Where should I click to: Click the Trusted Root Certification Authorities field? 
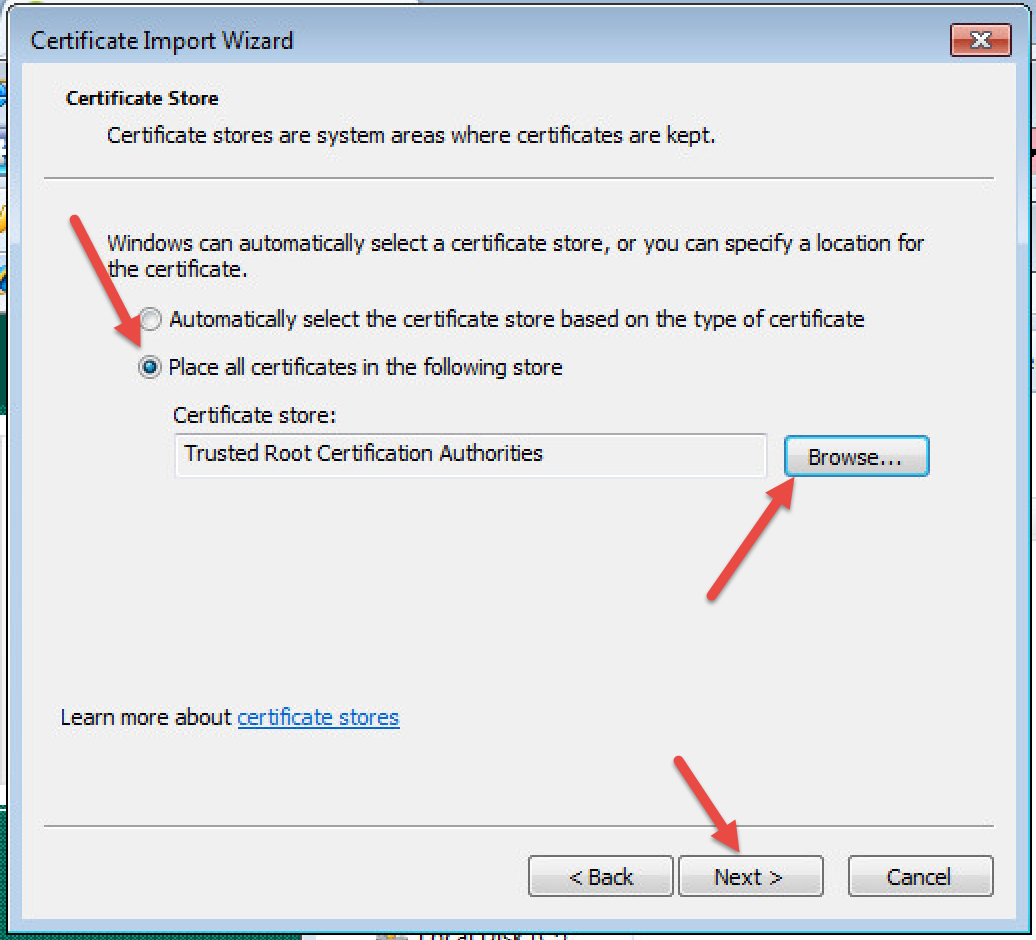(470, 454)
